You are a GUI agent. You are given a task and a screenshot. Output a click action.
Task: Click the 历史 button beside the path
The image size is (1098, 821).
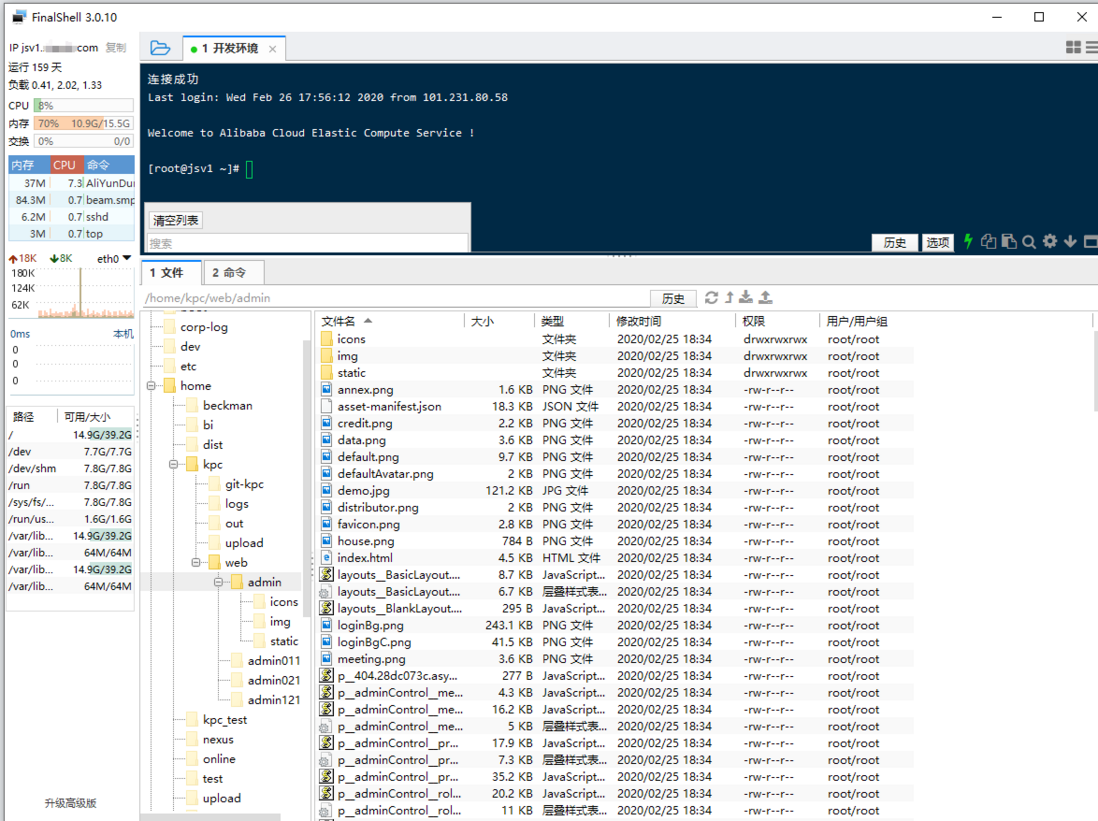coord(673,298)
